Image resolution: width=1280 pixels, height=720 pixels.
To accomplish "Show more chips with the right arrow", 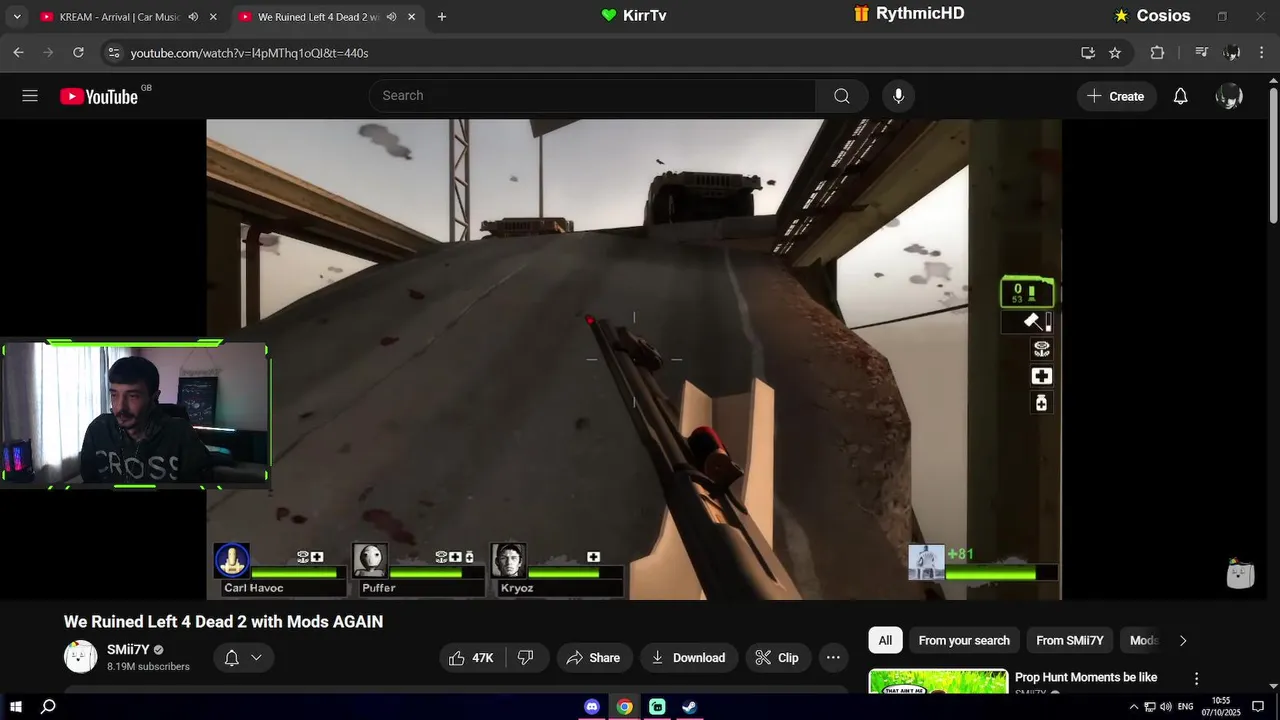I will click(1183, 641).
